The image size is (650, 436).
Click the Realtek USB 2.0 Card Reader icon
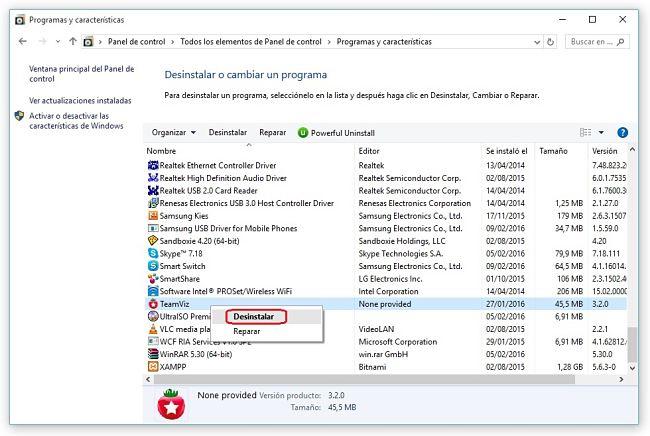(153, 191)
